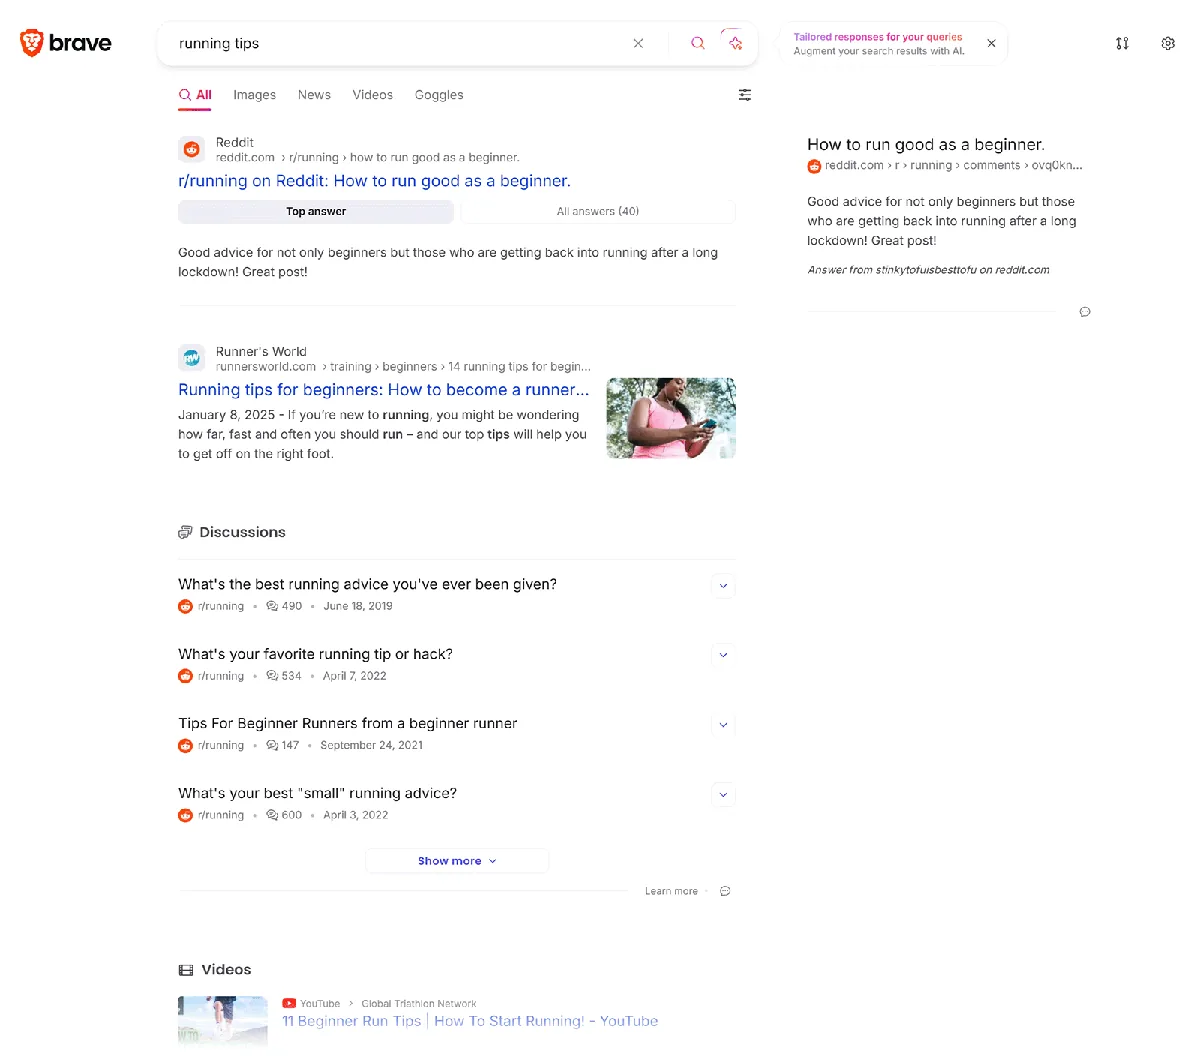Click the Videos section icon
The width and height of the screenshot is (1200, 1057).
tap(186, 970)
